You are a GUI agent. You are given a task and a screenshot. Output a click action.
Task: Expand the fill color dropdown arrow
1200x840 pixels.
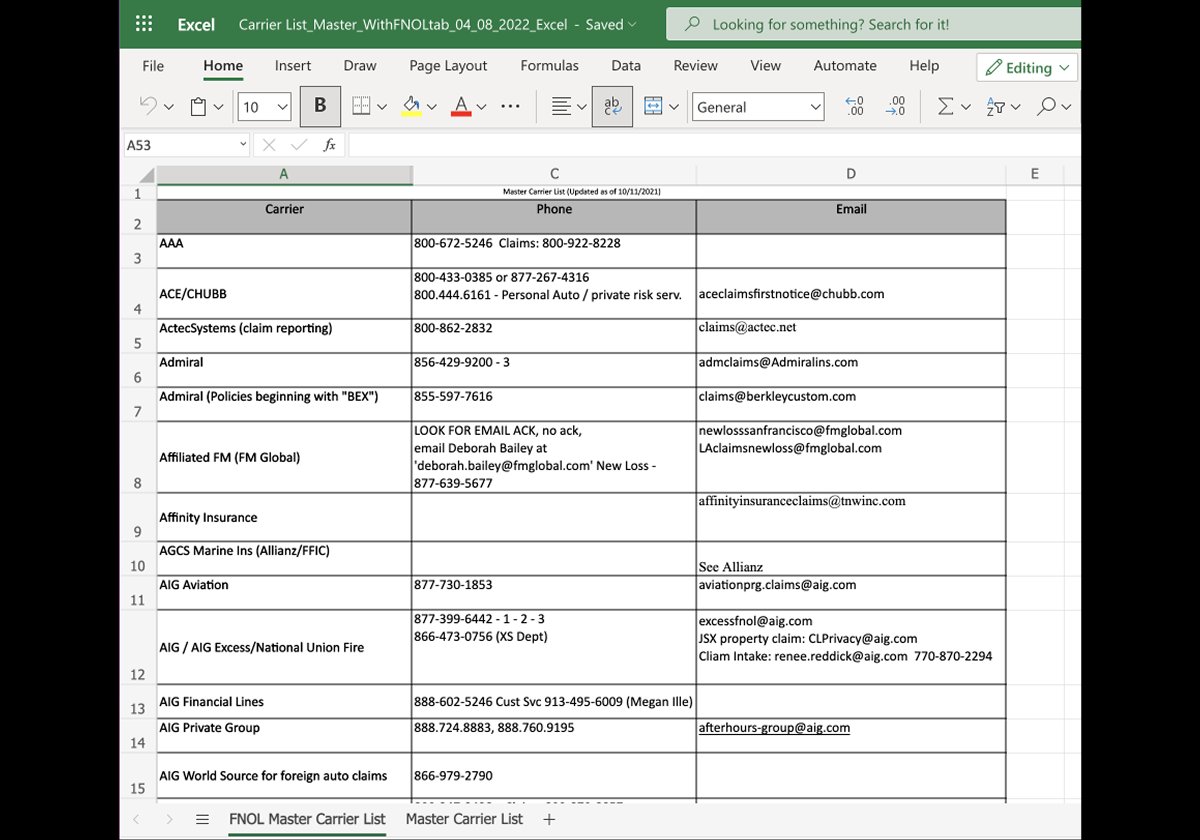coord(432,107)
